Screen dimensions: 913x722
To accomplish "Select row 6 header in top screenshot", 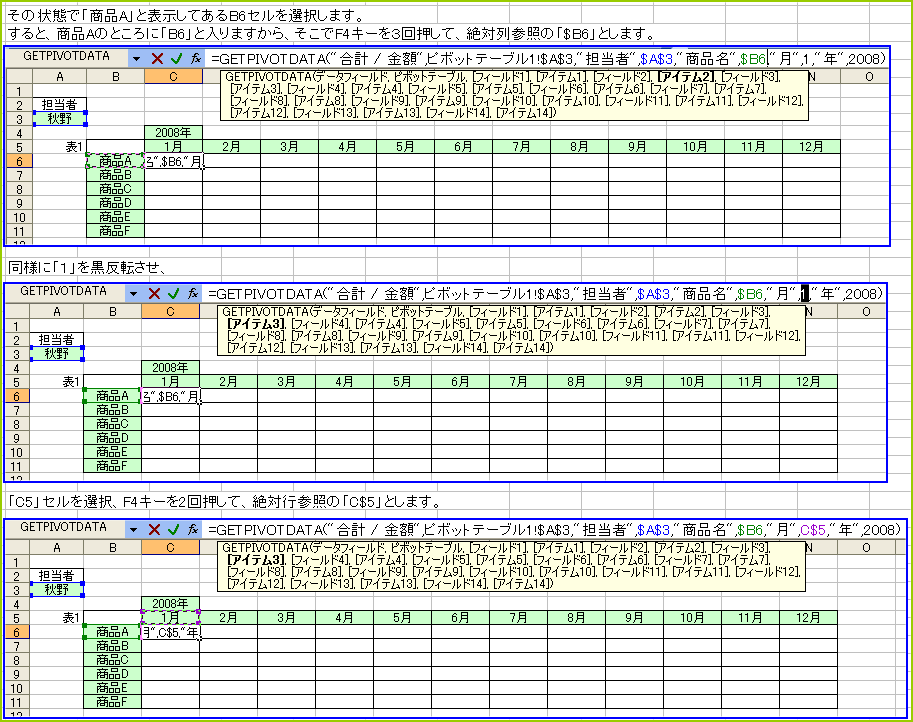I will click(19, 161).
